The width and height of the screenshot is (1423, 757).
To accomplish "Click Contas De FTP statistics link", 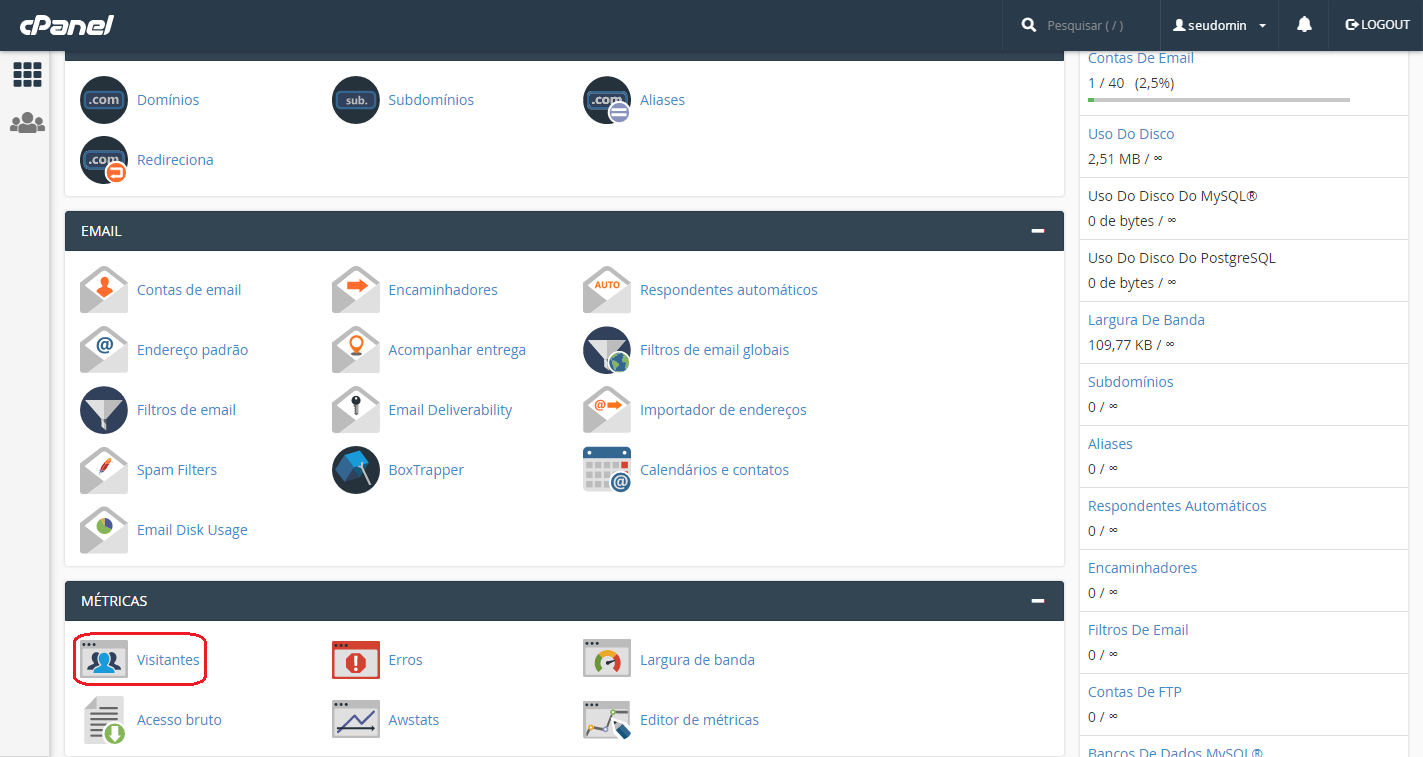I will [x=1135, y=692].
